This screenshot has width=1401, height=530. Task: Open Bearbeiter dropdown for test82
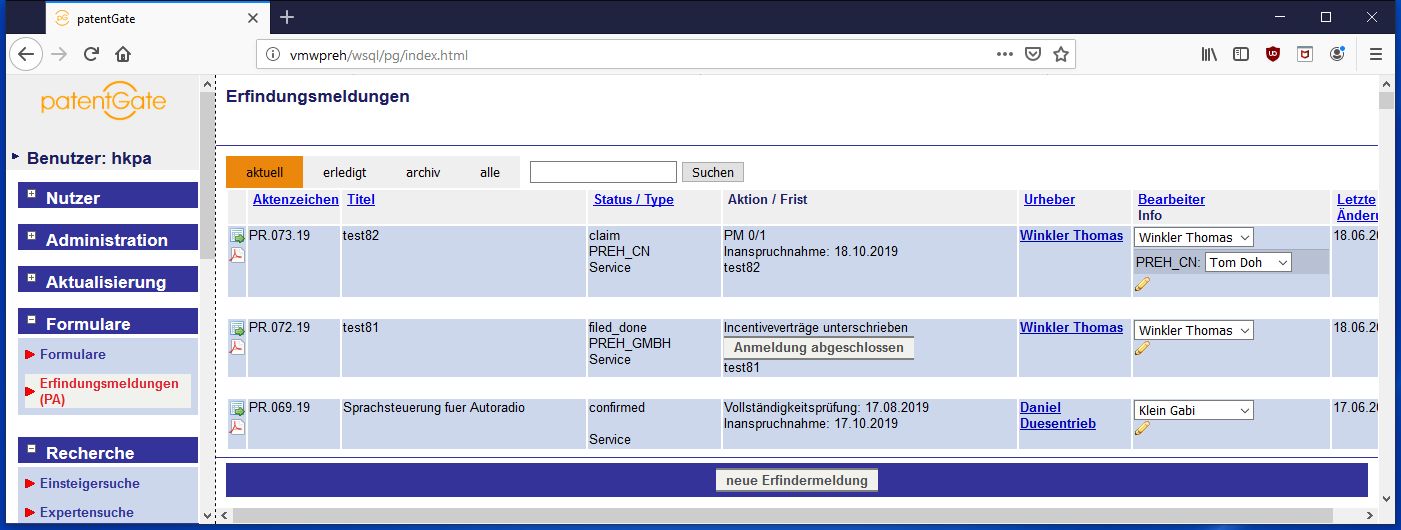[1193, 237]
